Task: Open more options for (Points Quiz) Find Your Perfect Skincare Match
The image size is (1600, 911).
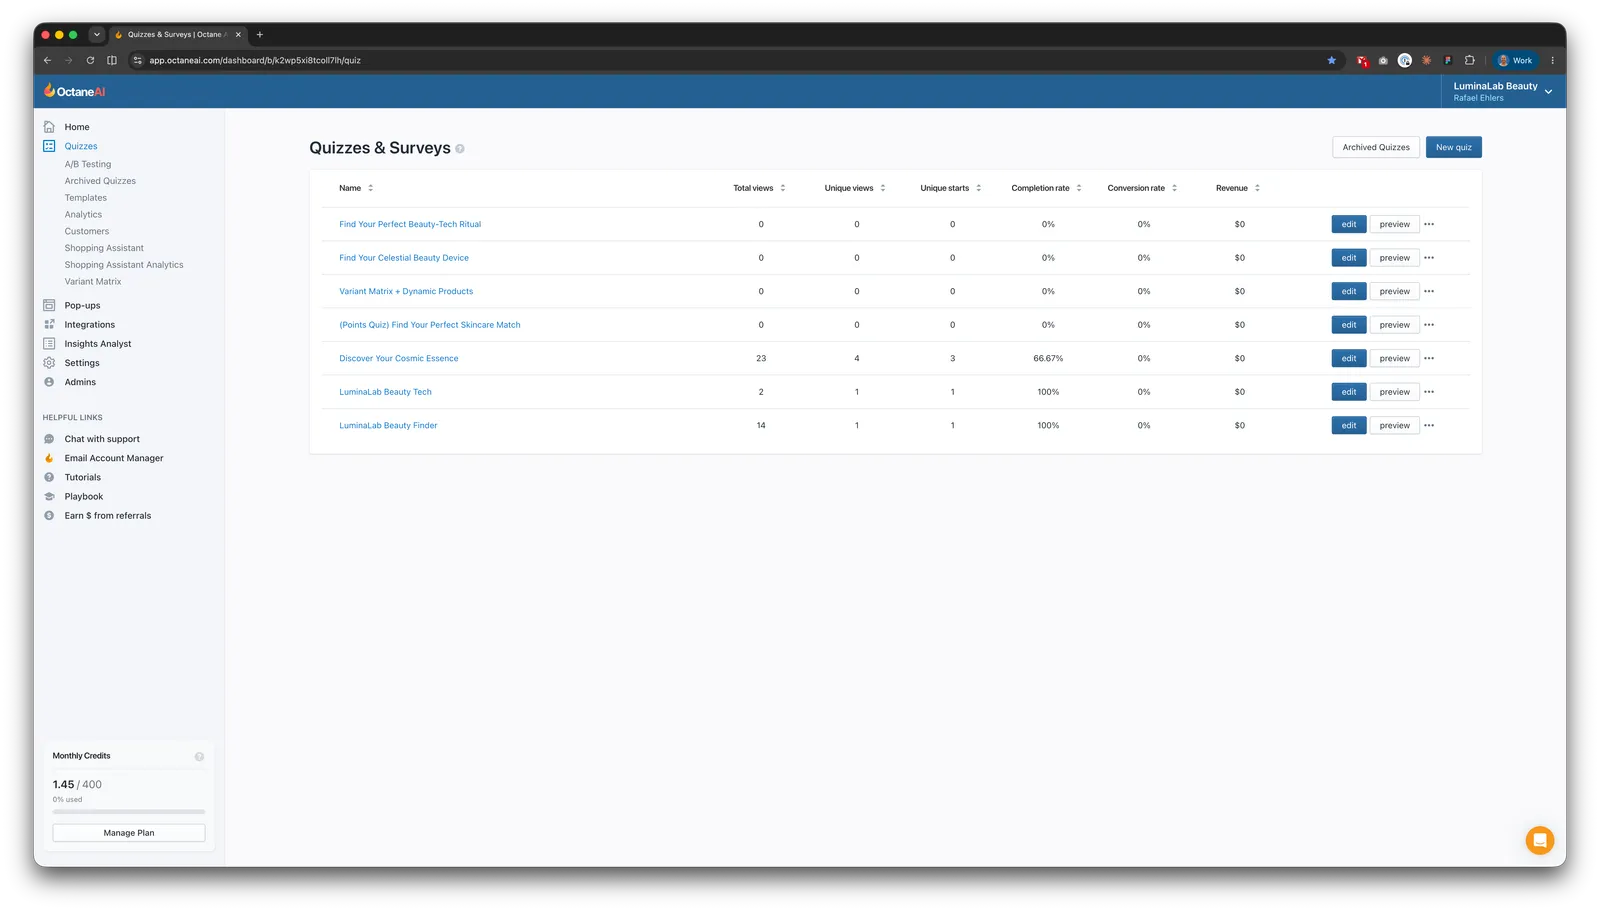Action: click(x=1429, y=325)
